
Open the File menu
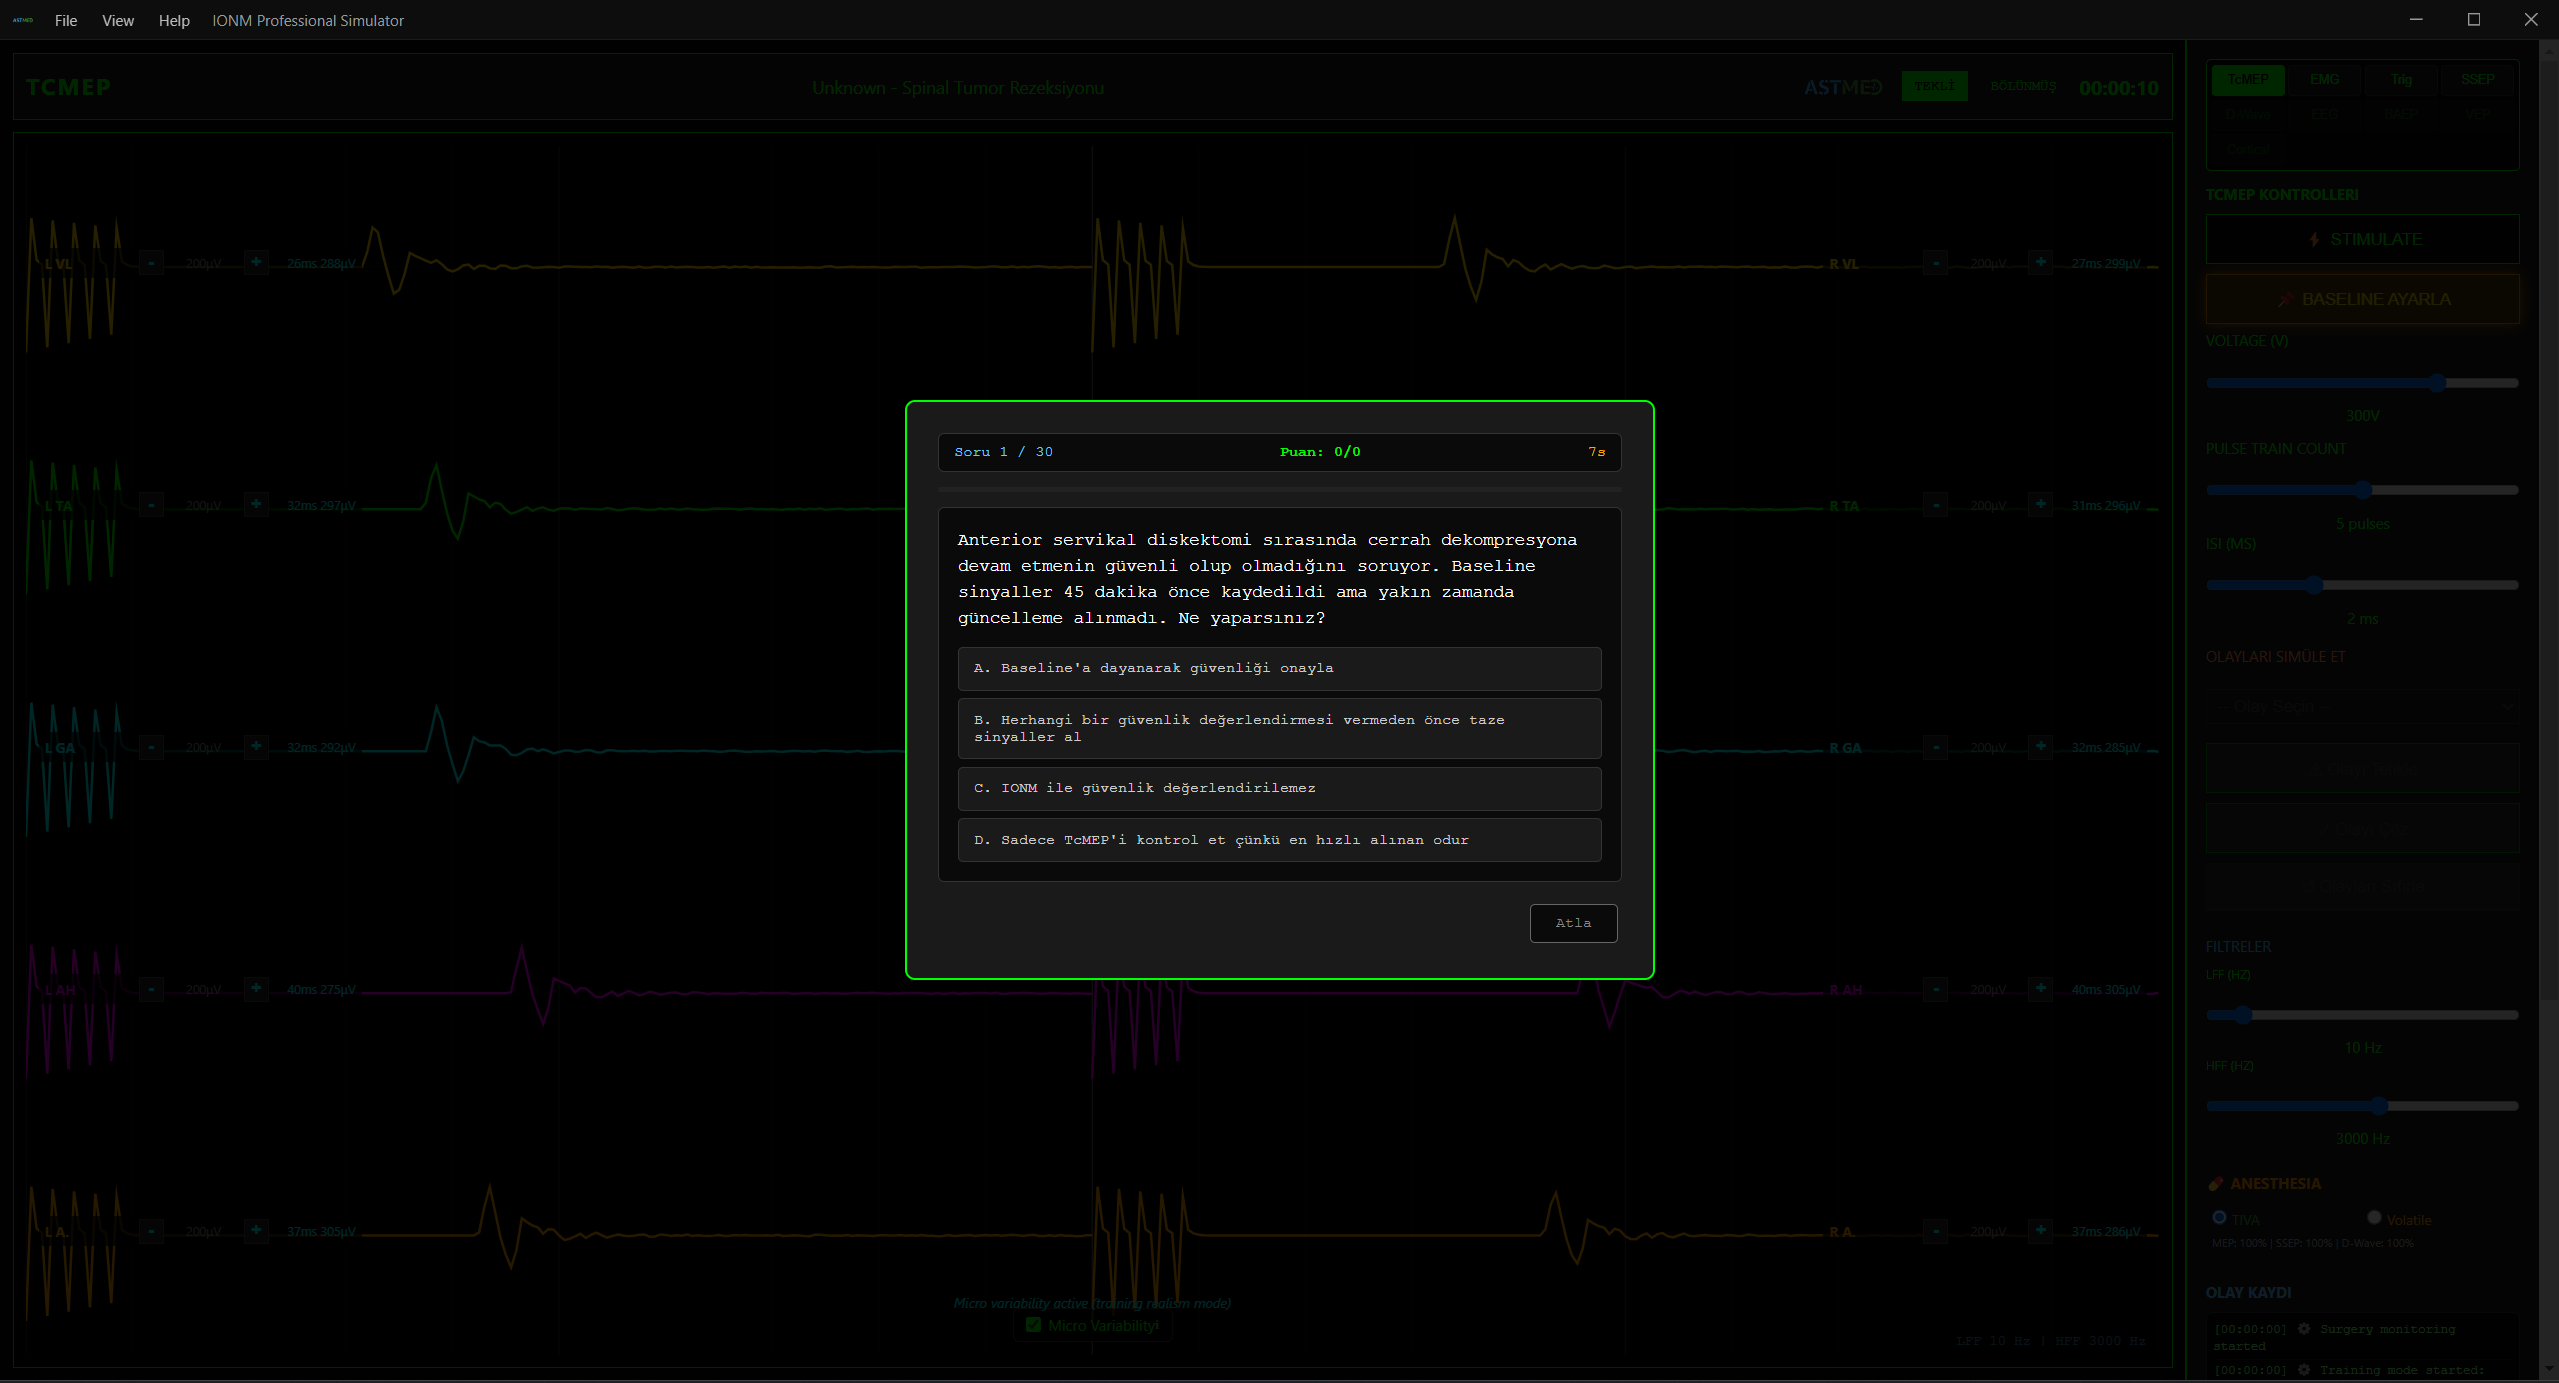click(x=66, y=20)
